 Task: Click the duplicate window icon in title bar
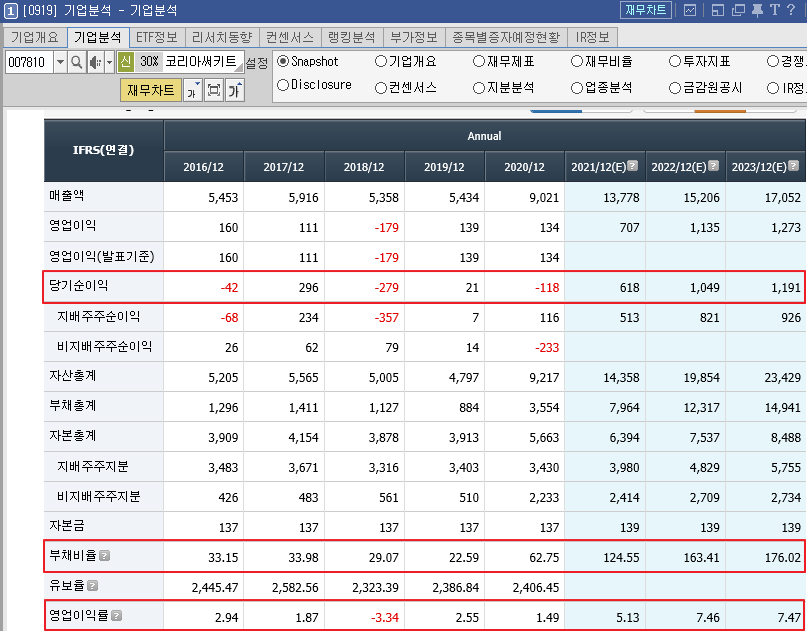pyautogui.click(x=738, y=10)
